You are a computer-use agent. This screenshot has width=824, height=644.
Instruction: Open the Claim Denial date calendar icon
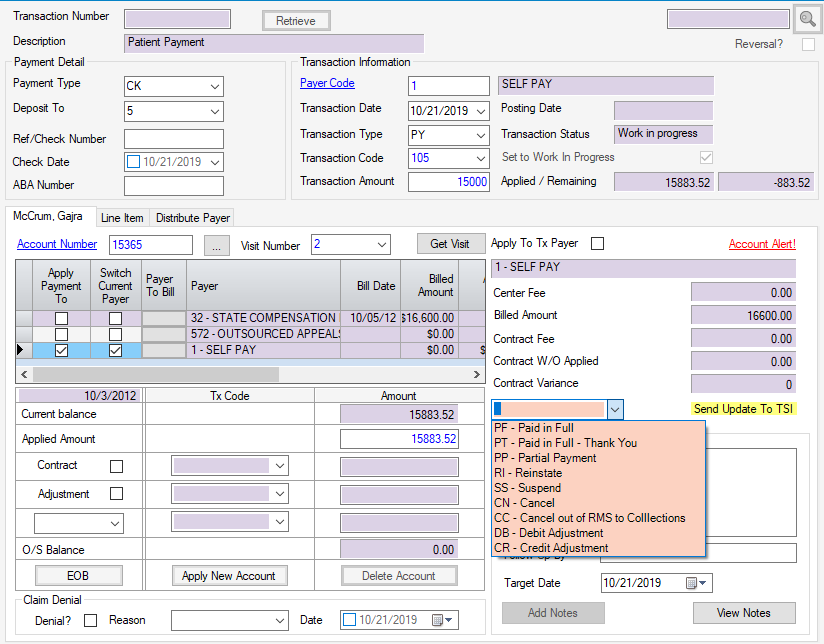(x=439, y=620)
